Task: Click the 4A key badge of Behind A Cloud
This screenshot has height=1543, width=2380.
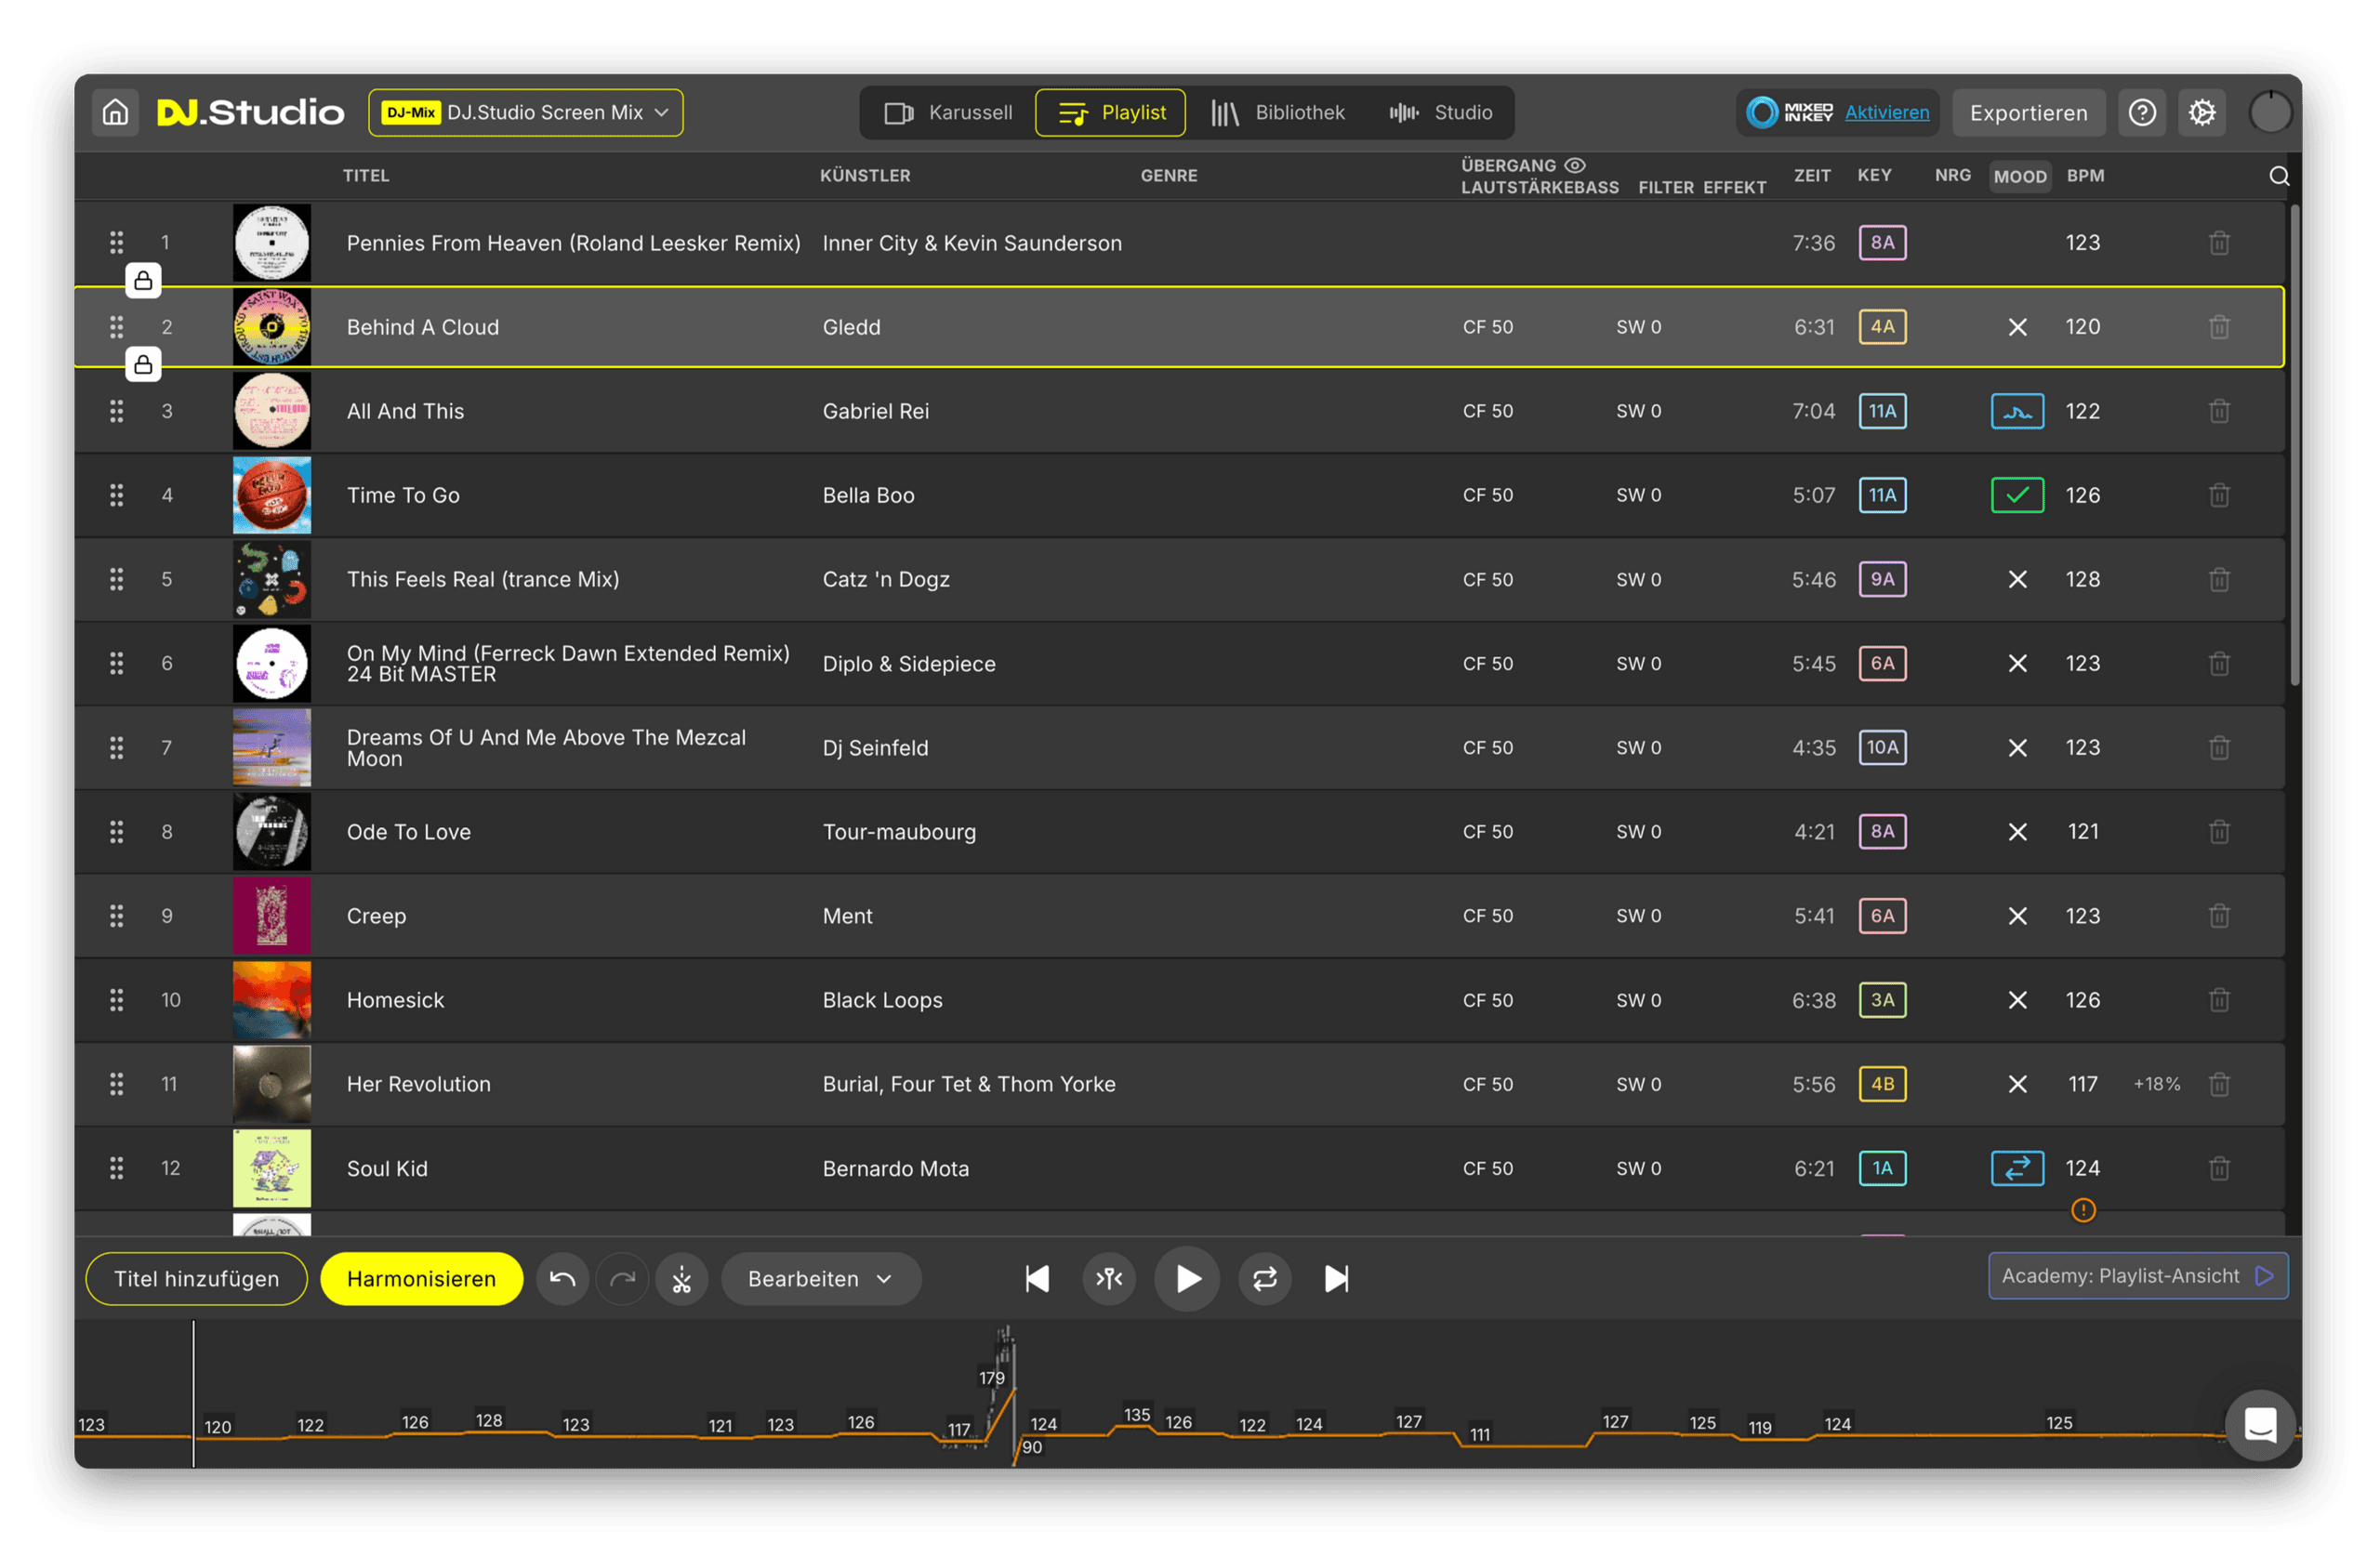Action: click(1882, 326)
